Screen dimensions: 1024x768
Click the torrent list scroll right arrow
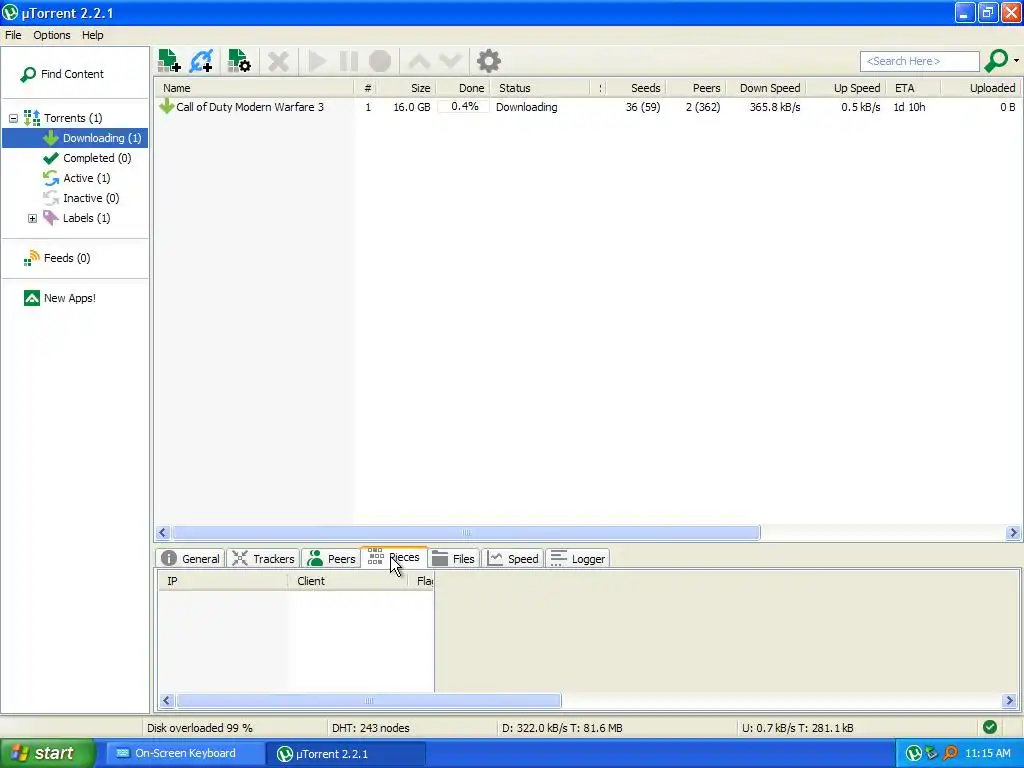[1013, 533]
